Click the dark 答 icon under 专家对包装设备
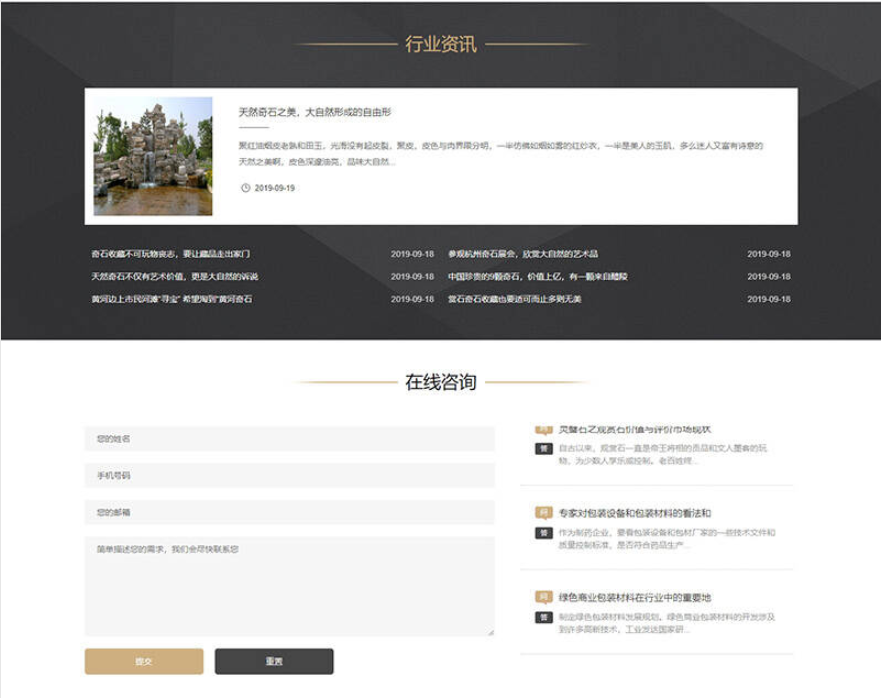This screenshot has width=881, height=698. 543,533
